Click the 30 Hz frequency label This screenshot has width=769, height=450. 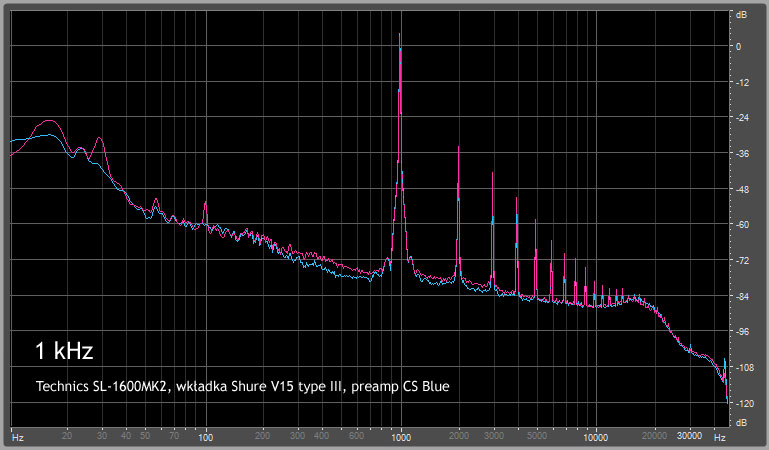(102, 435)
